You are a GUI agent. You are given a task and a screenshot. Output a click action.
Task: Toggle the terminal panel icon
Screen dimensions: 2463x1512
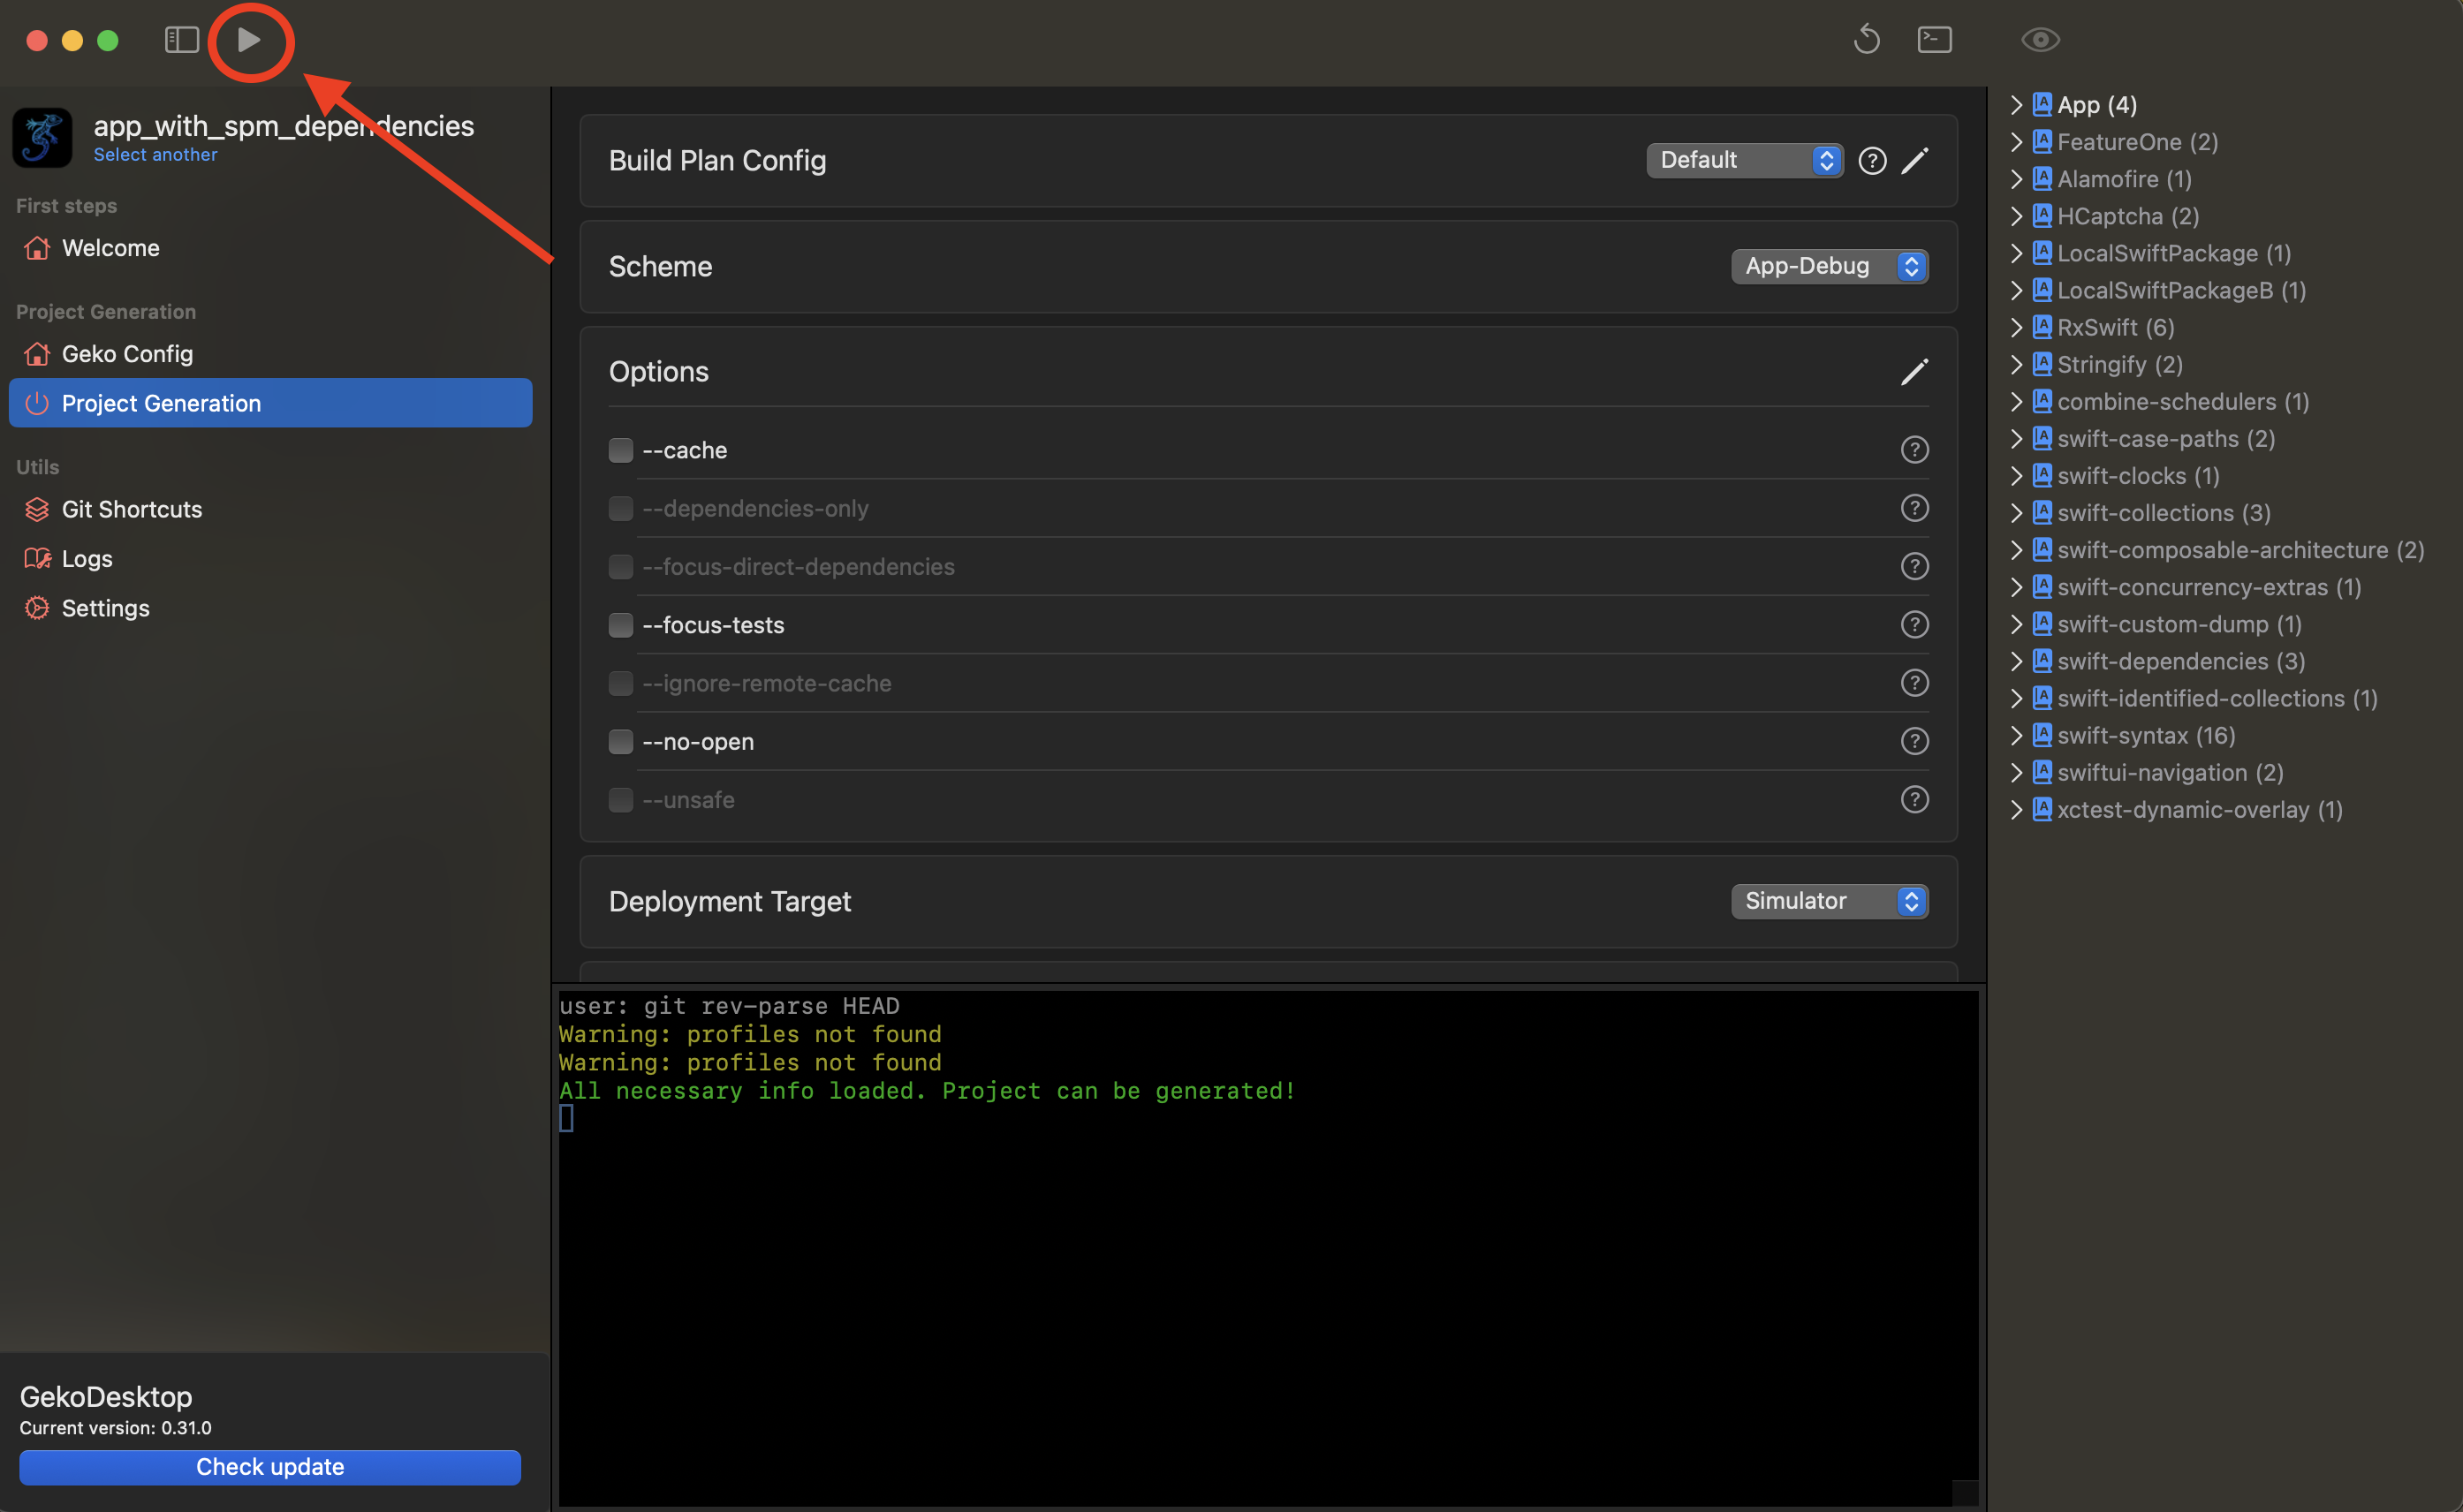point(1934,40)
